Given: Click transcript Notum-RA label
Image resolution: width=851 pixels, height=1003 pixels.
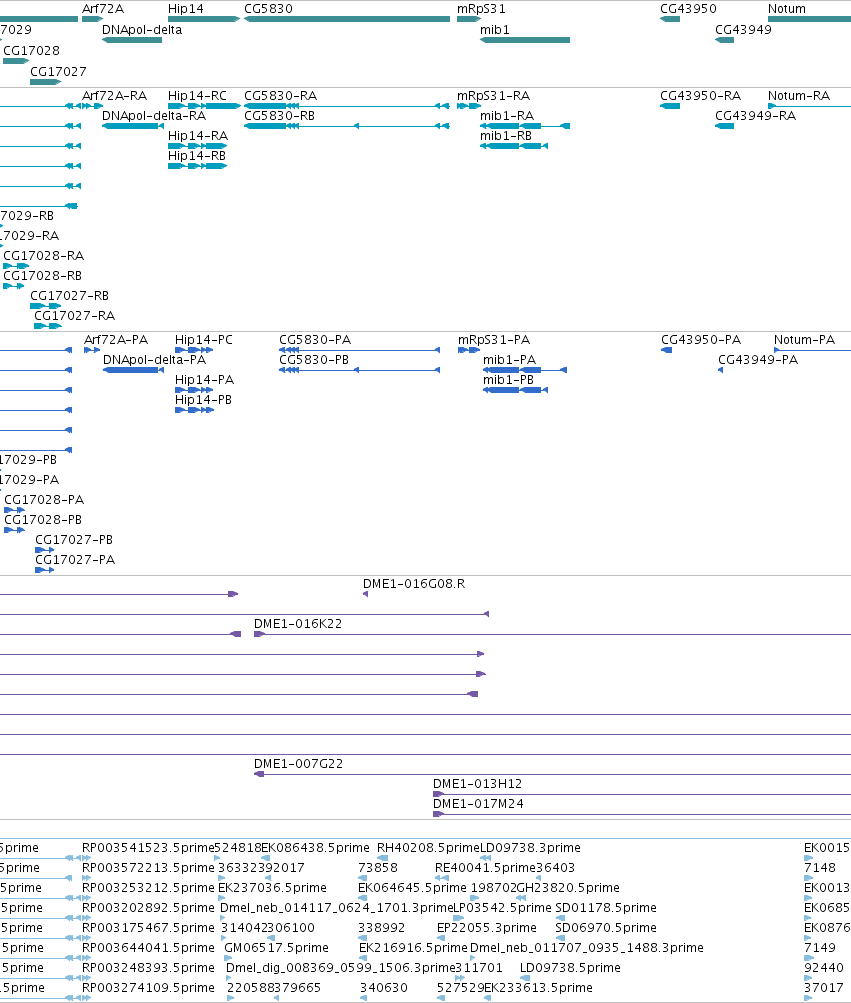Looking at the screenshot, I should [799, 96].
